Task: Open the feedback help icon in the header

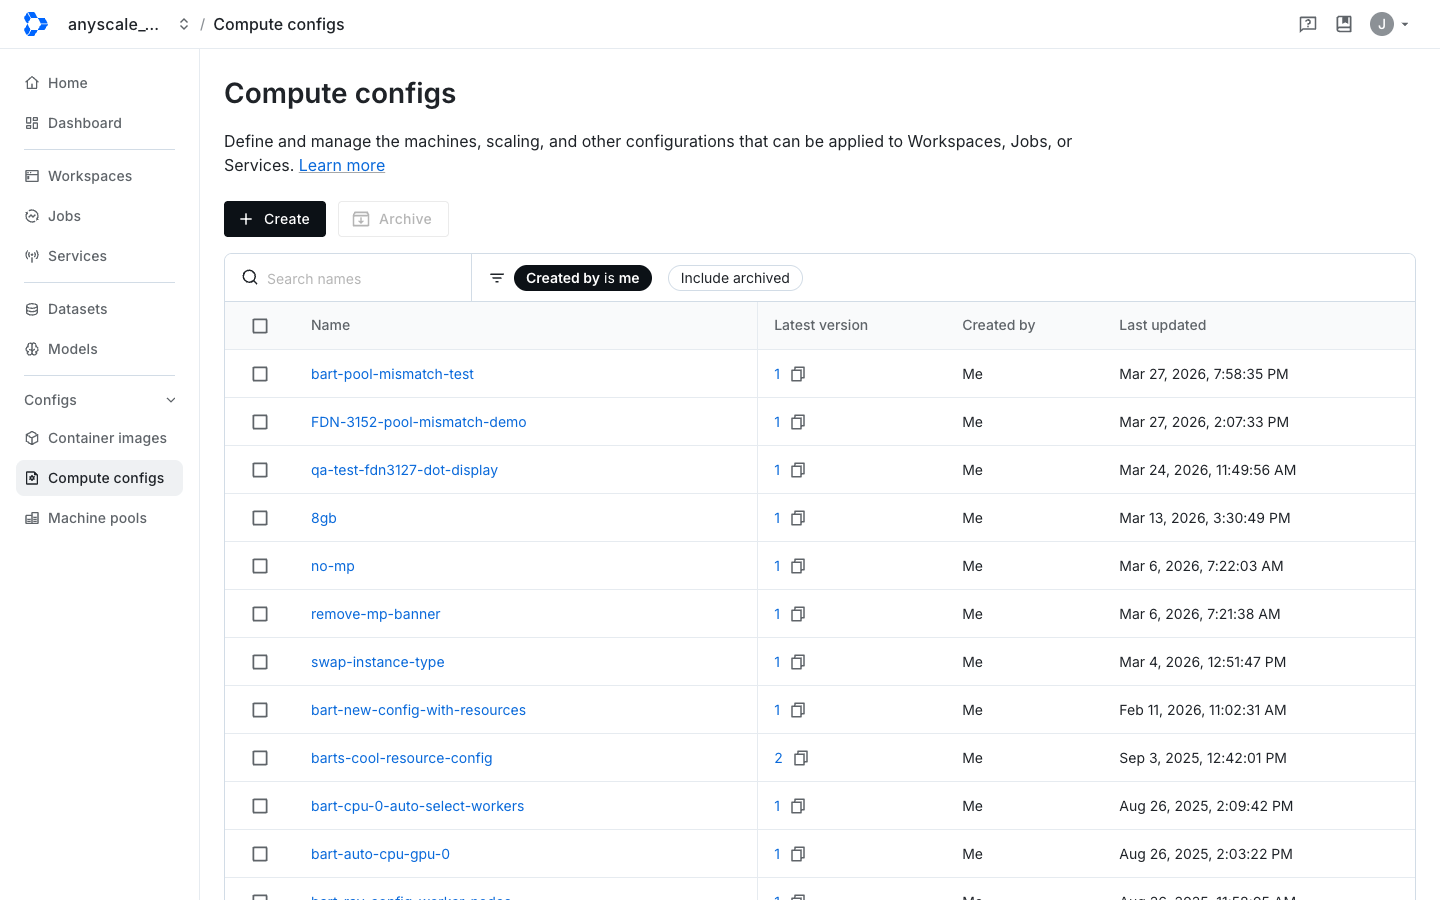Action: pos(1308,24)
